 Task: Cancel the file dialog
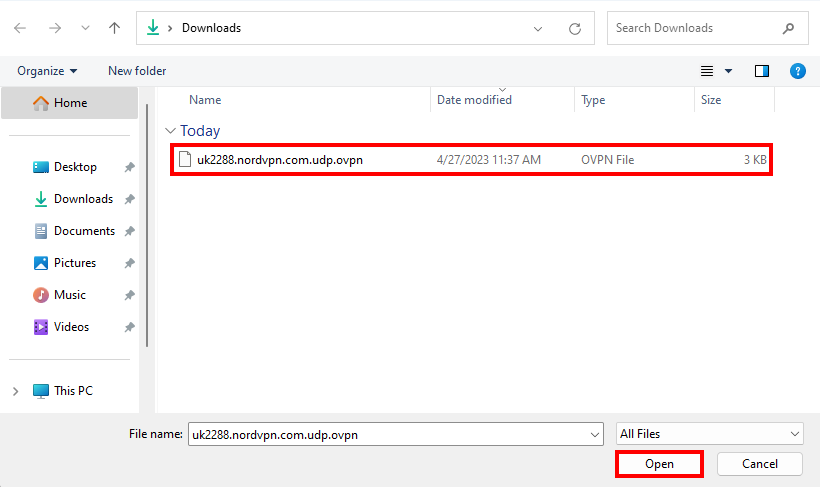760,464
